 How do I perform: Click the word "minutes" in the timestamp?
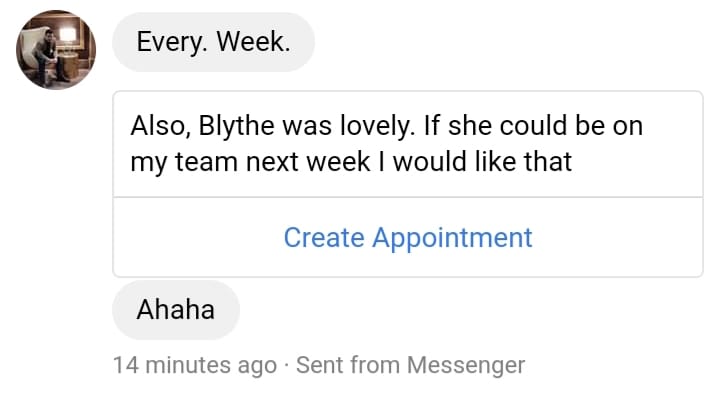coord(188,366)
